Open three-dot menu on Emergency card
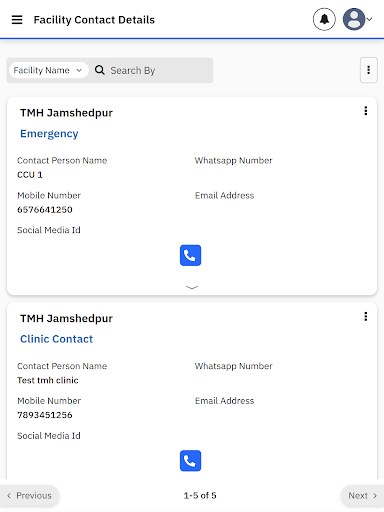The width and height of the screenshot is (384, 512). pos(366,111)
